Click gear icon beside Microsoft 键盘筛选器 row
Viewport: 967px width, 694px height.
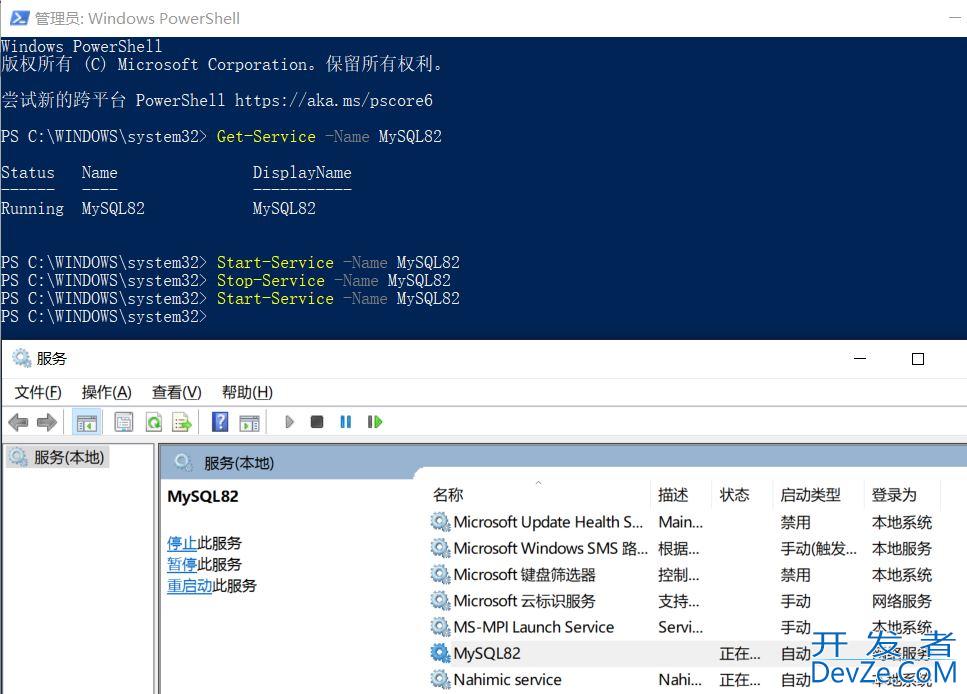440,575
